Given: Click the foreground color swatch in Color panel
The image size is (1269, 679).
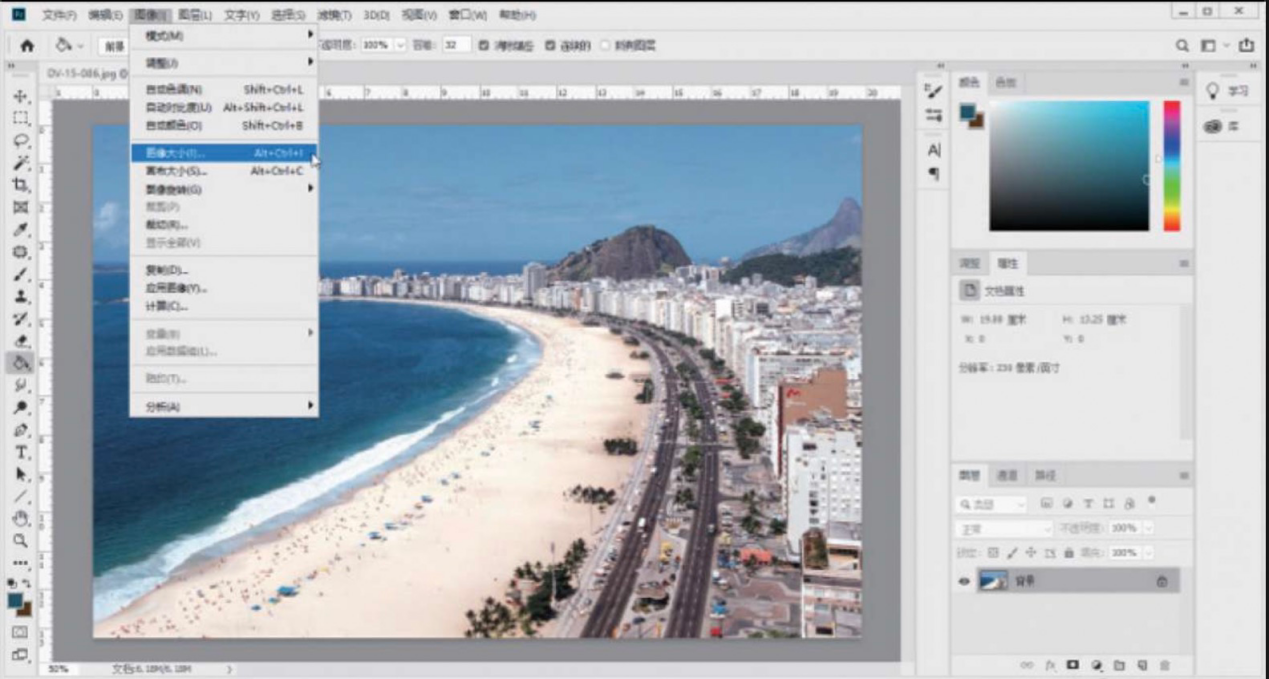Looking at the screenshot, I should (968, 113).
